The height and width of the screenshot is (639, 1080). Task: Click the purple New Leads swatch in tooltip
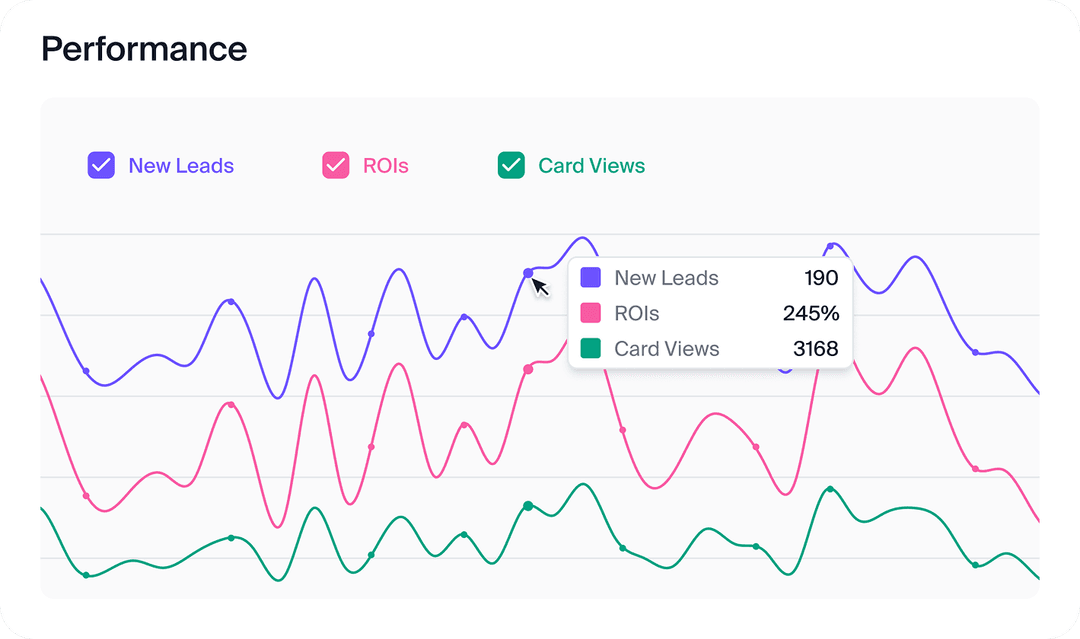pyautogui.click(x=591, y=278)
